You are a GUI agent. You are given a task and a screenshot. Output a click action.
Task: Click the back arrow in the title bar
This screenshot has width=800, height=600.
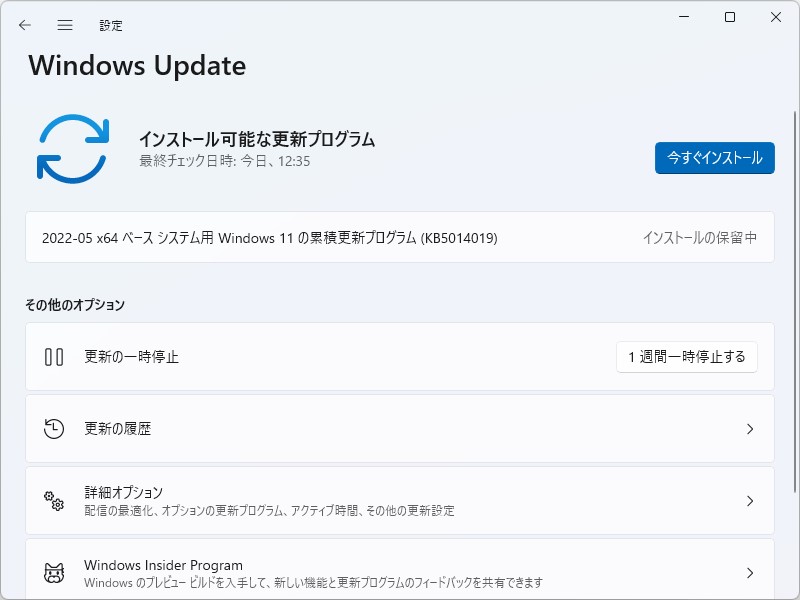coord(24,25)
